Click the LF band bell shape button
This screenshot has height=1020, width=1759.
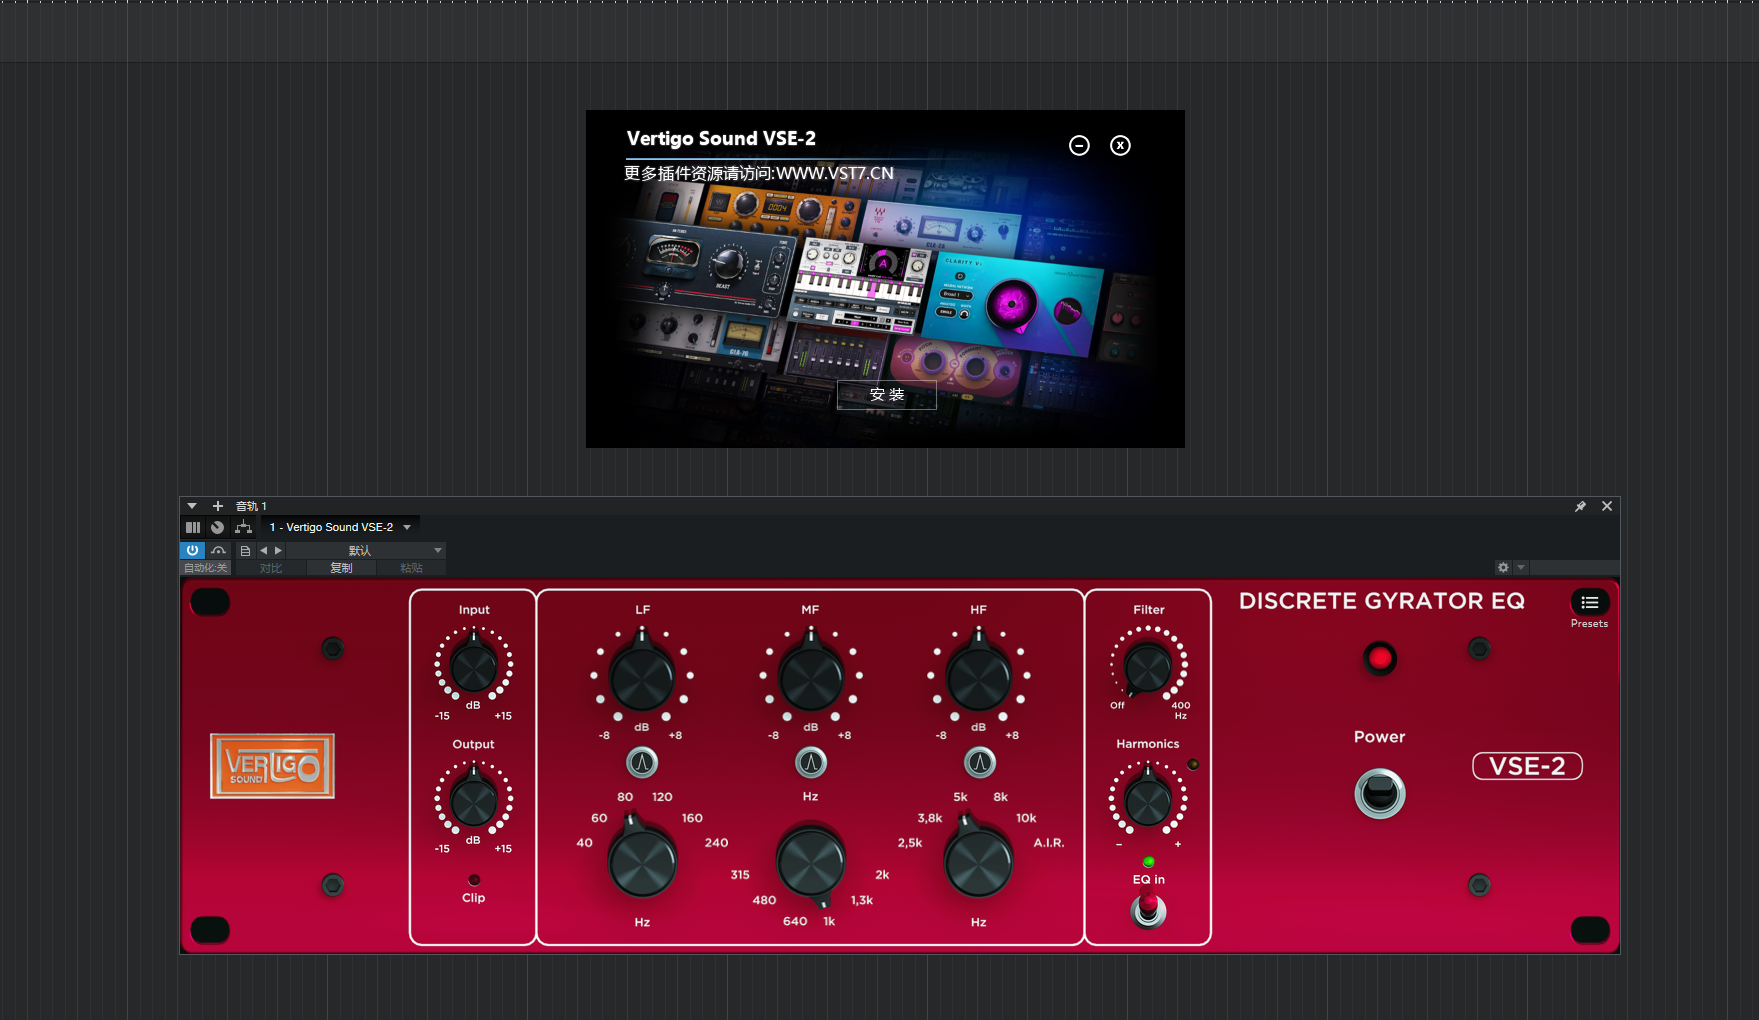coord(642,763)
